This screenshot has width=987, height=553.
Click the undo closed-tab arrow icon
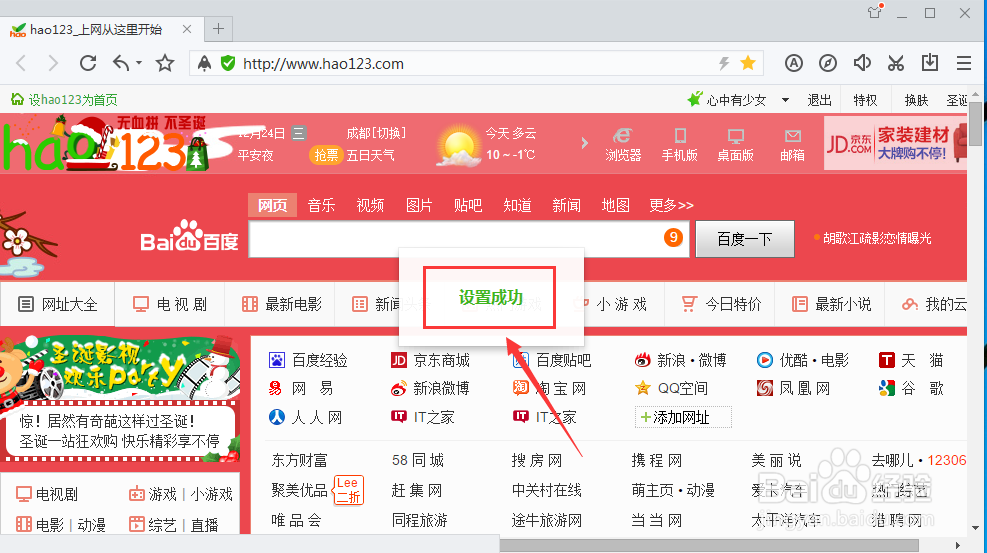[121, 63]
